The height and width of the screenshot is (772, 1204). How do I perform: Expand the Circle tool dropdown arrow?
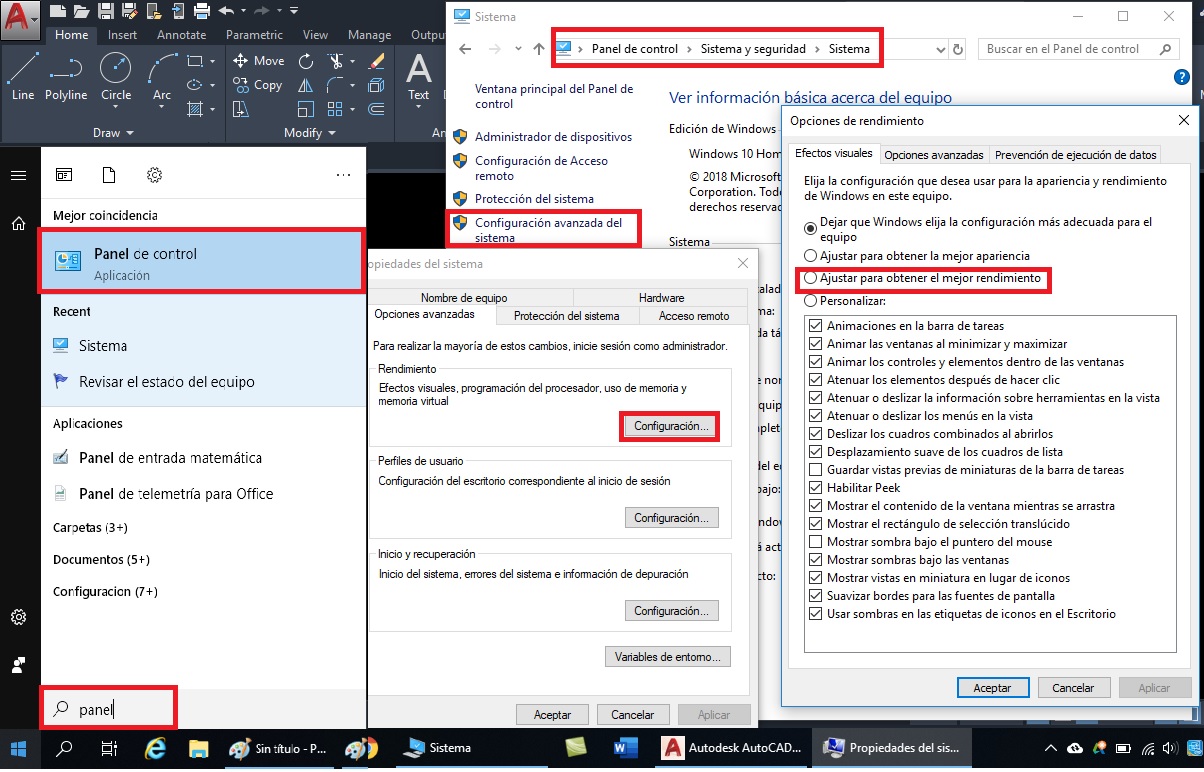pyautogui.click(x=115, y=107)
